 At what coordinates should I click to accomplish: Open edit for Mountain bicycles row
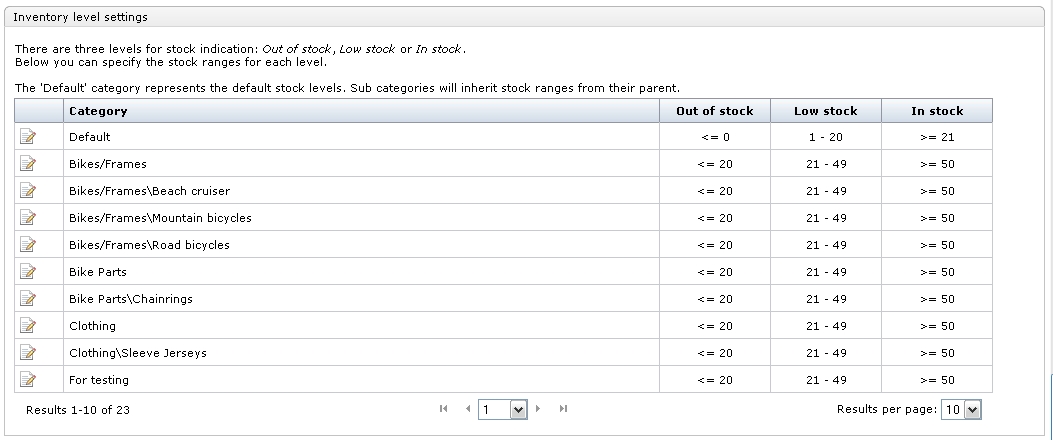tap(28, 218)
